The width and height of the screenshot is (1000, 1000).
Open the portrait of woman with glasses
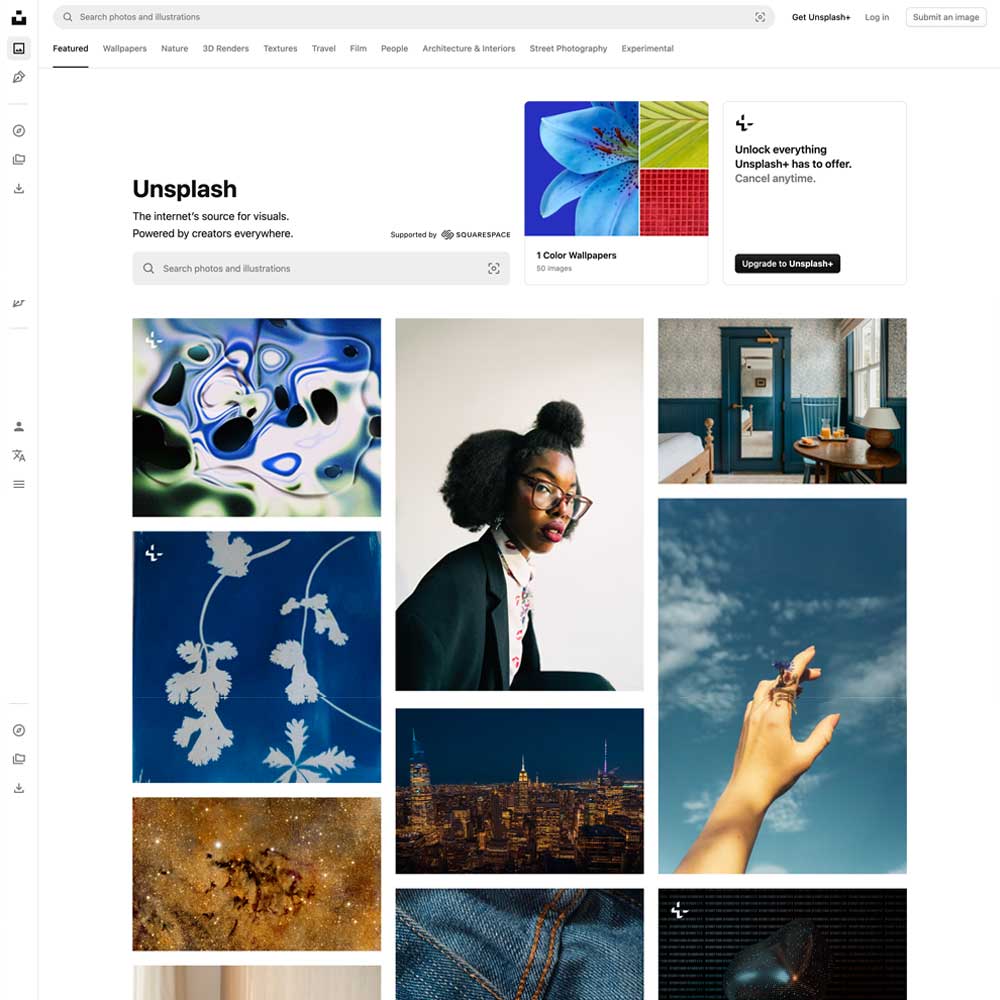[519, 504]
